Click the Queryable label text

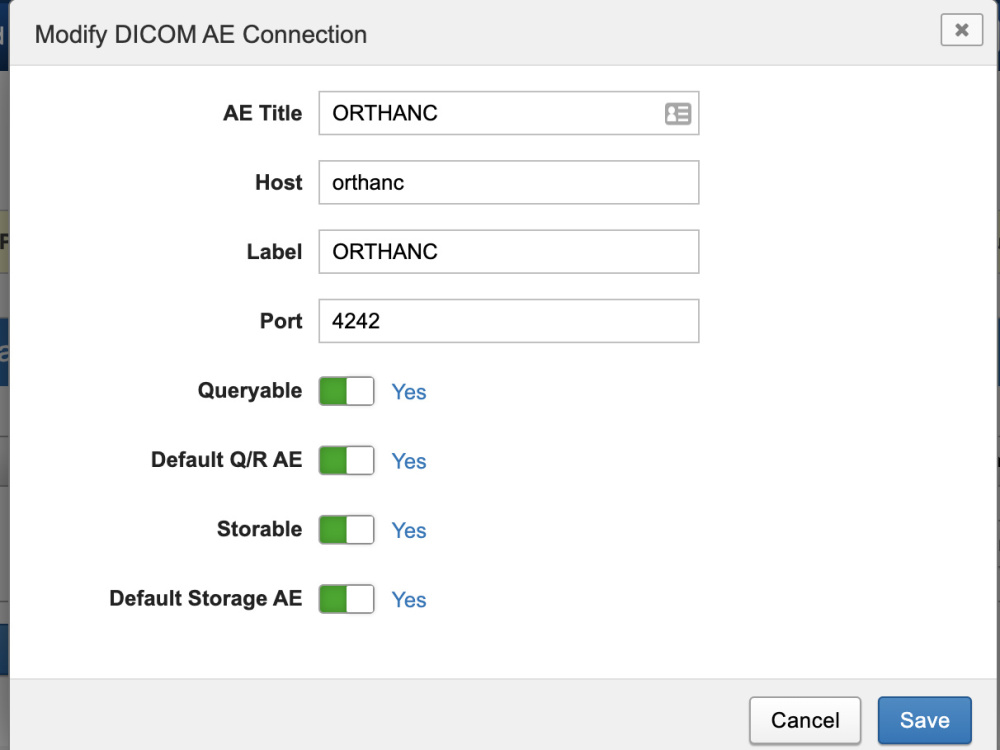pyautogui.click(x=250, y=390)
